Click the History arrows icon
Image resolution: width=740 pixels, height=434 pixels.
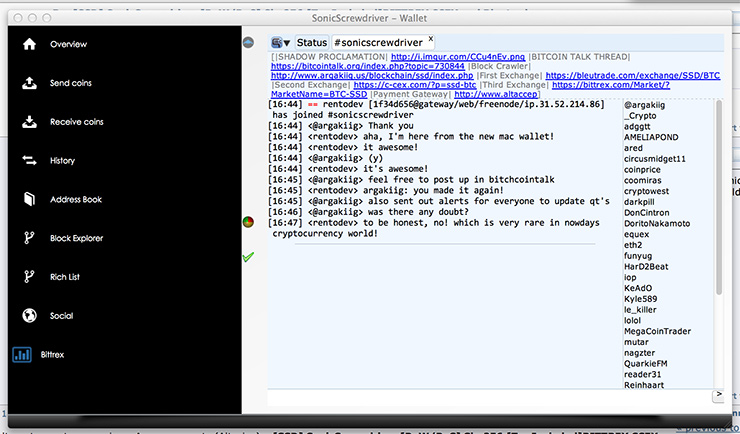pyautogui.click(x=29, y=161)
